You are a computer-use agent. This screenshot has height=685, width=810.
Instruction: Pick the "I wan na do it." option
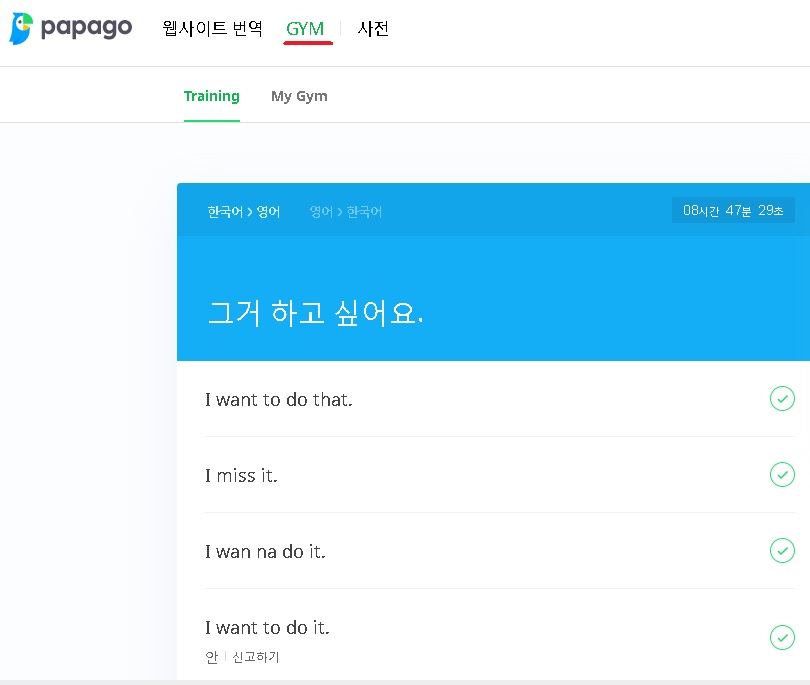coord(265,551)
